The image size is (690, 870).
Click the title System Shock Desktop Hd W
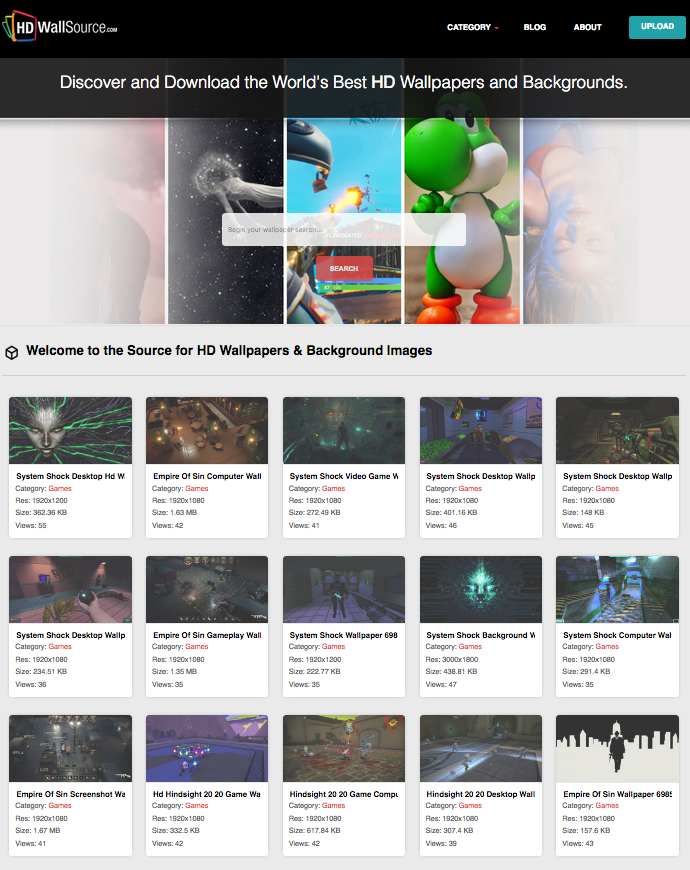pyautogui.click(x=70, y=476)
